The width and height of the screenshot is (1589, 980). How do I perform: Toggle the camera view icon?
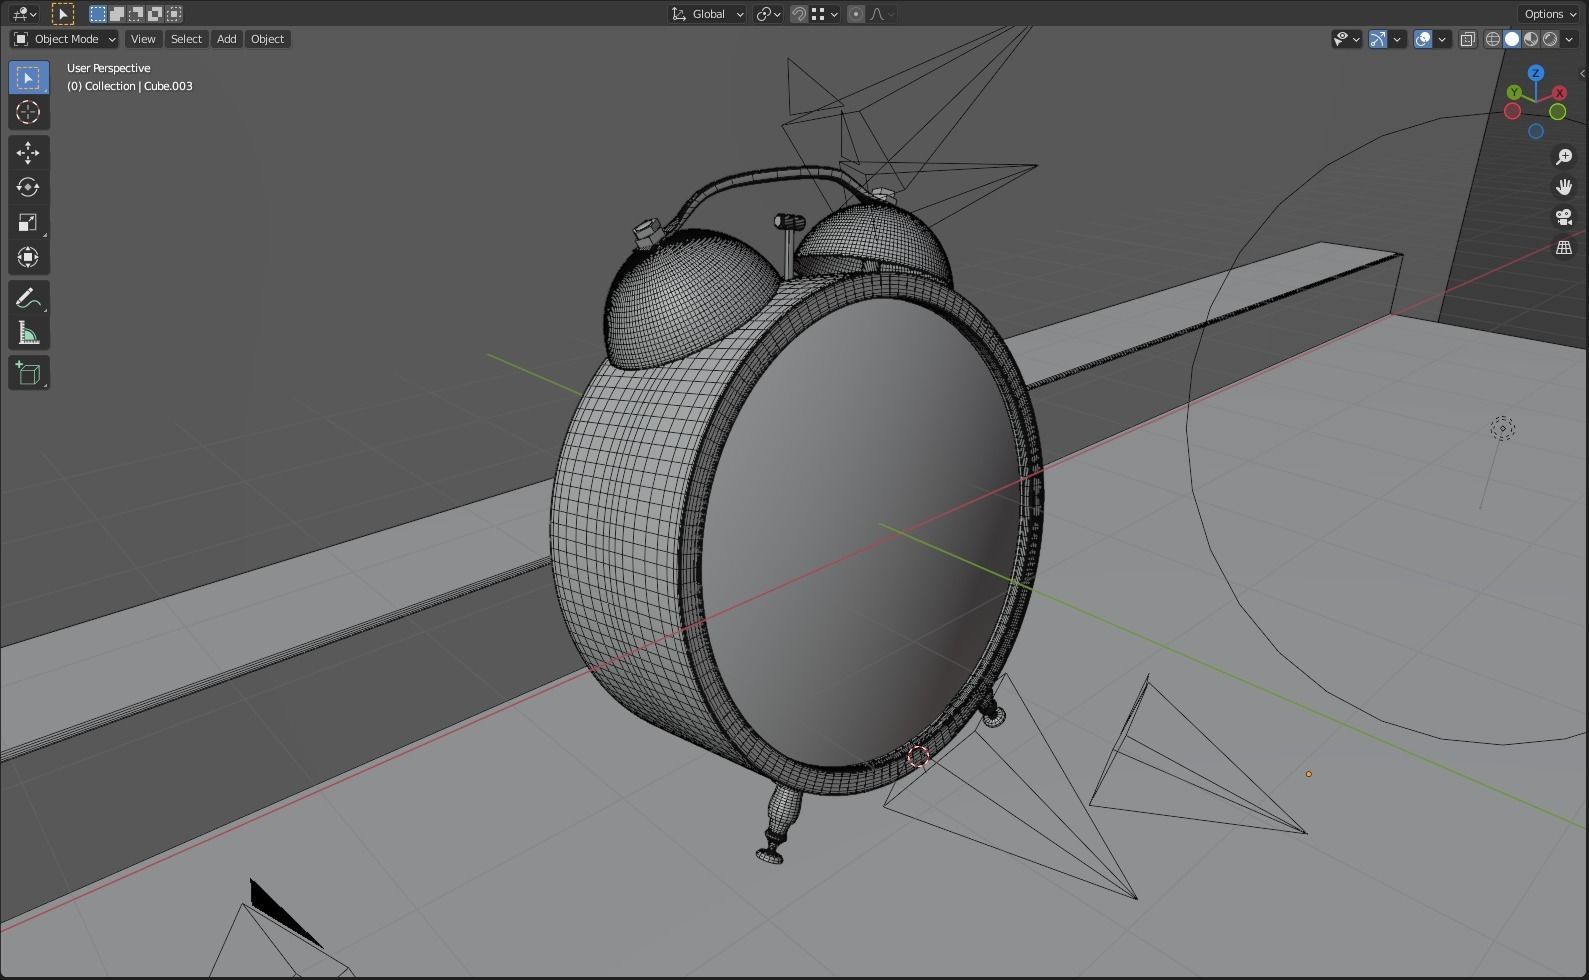click(1564, 217)
